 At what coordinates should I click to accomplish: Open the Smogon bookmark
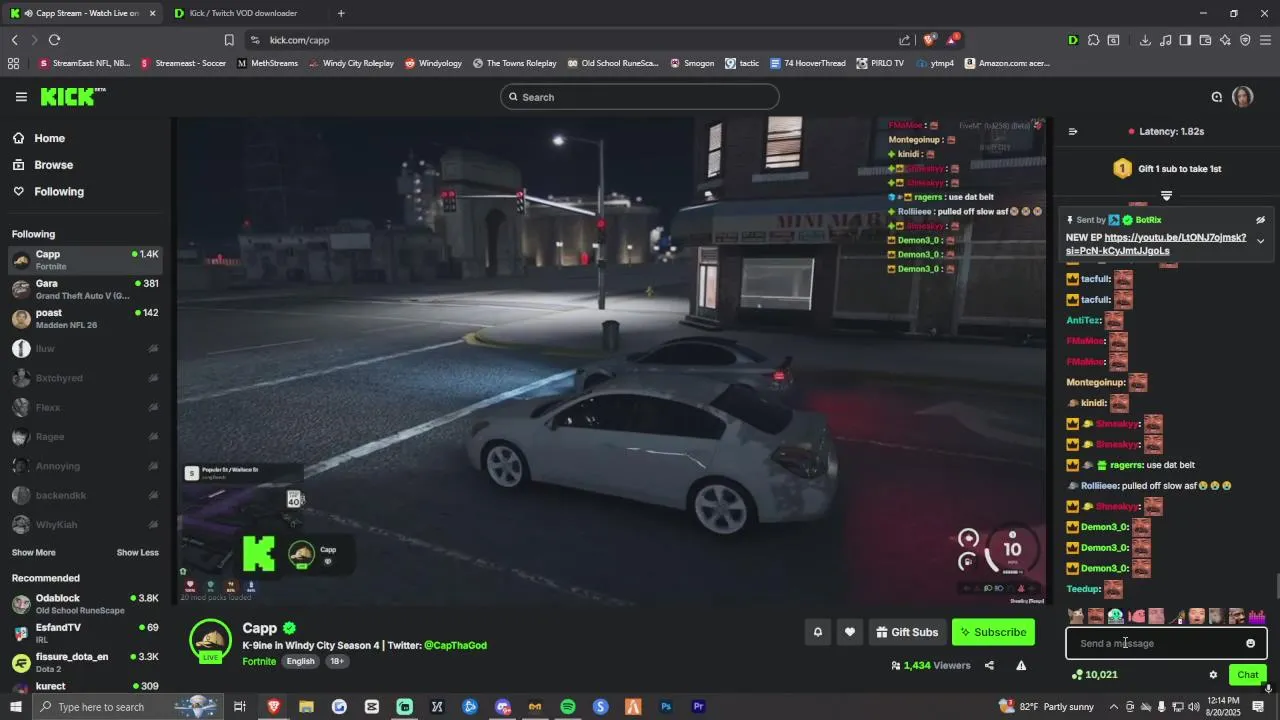pos(692,63)
